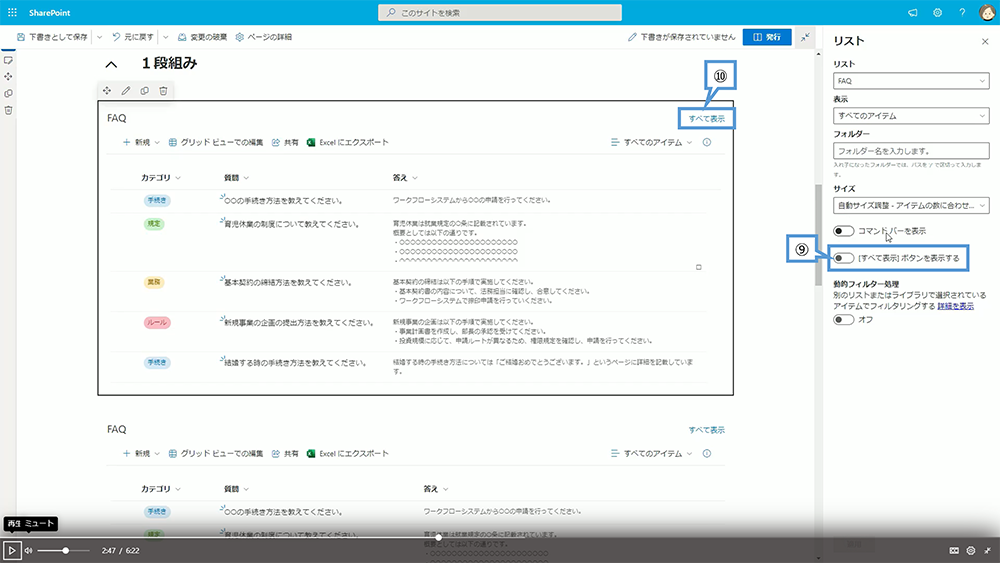Screen dimensions: 1000x563
Task: Click the left rail move section icon
Action: 8,77
